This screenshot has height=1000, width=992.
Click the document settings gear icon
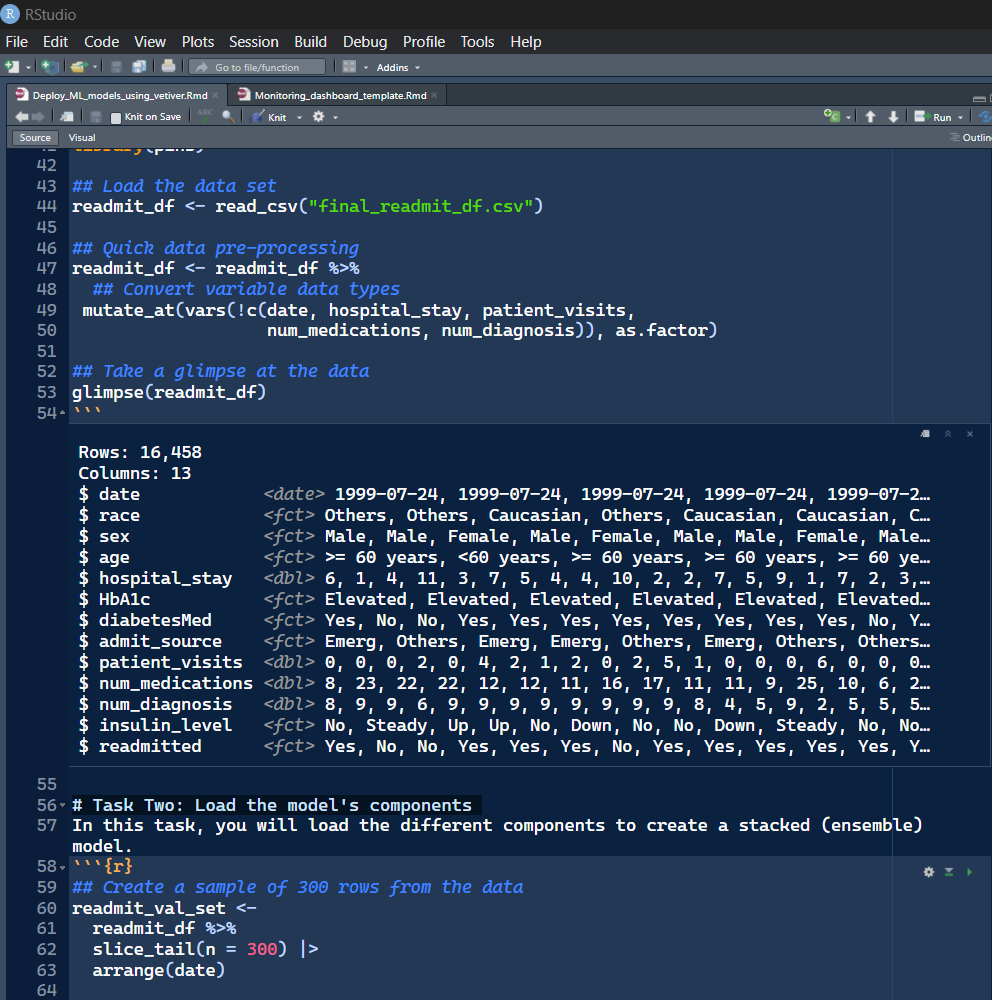tap(318, 116)
